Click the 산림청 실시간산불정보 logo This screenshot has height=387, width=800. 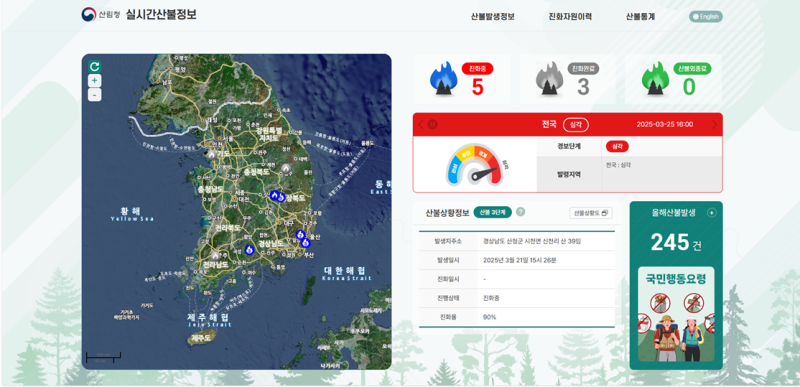[x=138, y=14]
